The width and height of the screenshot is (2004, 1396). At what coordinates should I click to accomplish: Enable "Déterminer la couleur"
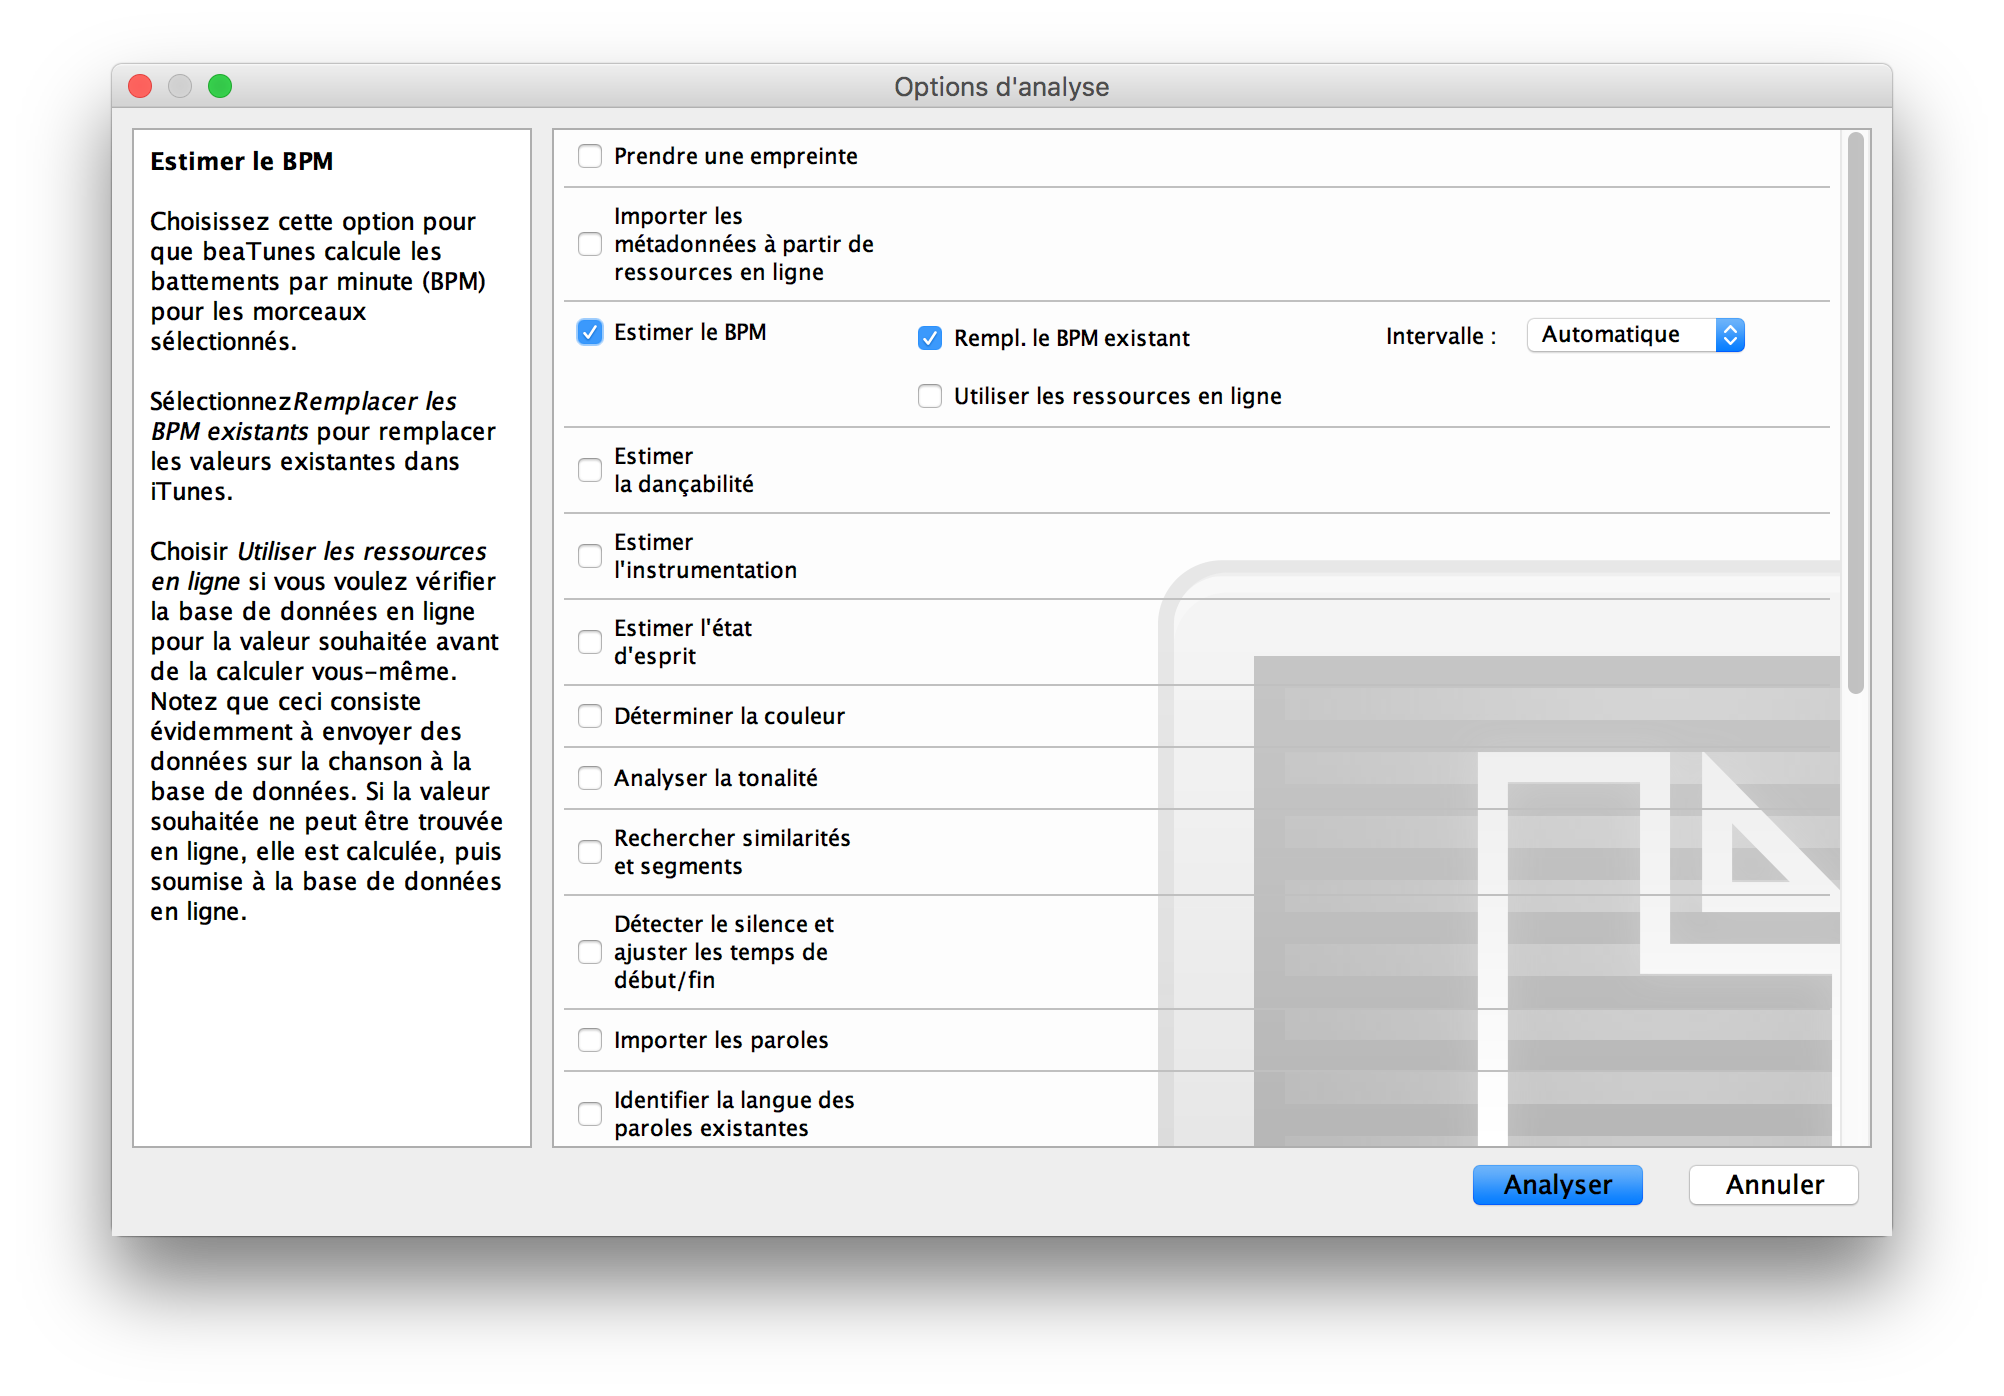(x=589, y=716)
